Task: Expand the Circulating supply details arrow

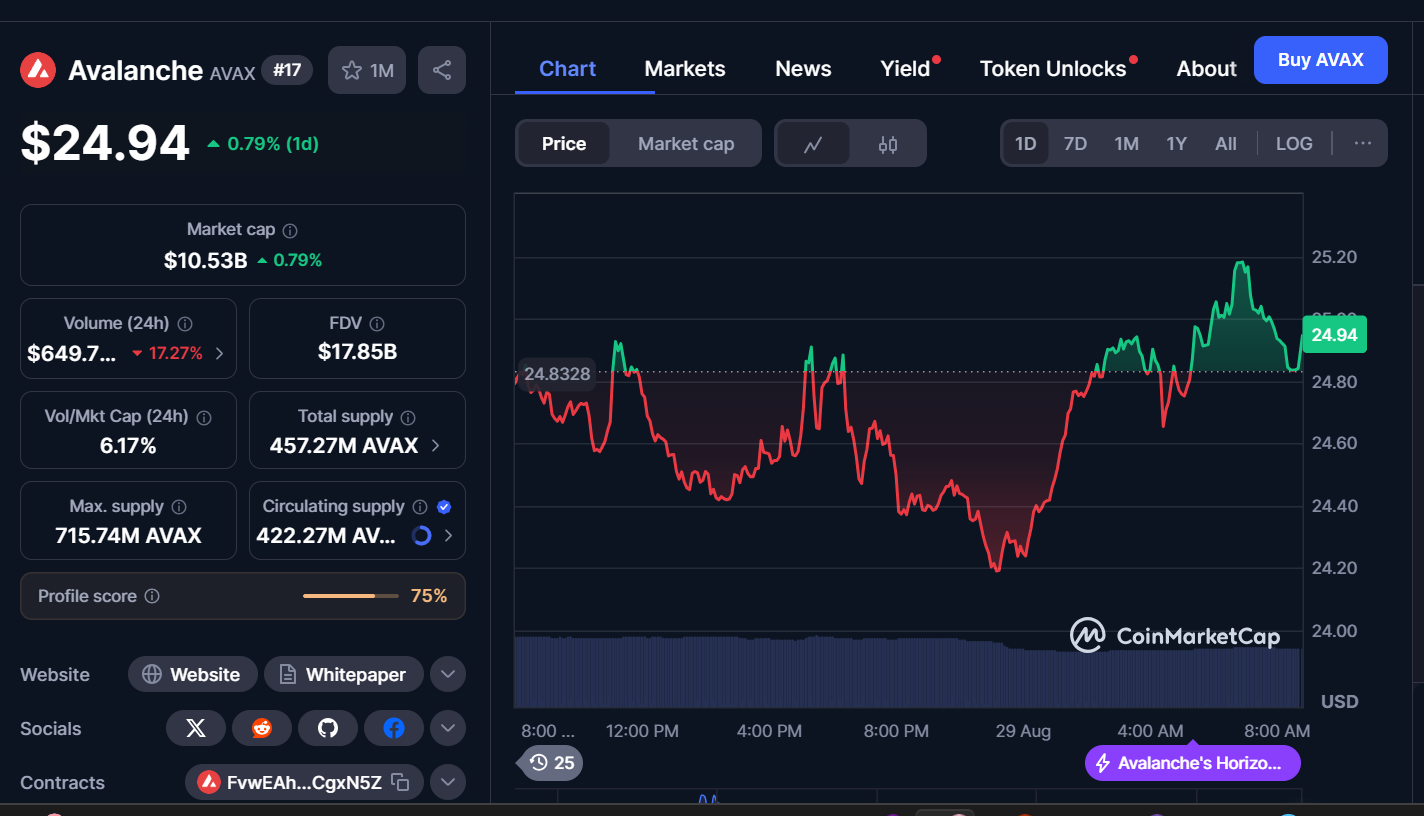Action: [448, 536]
